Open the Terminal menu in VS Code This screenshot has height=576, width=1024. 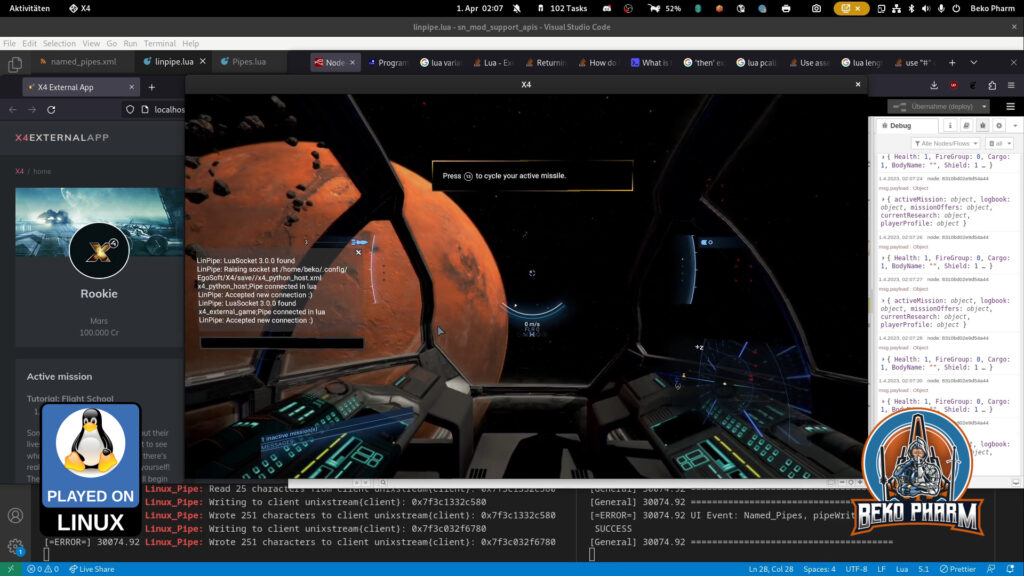coord(160,44)
